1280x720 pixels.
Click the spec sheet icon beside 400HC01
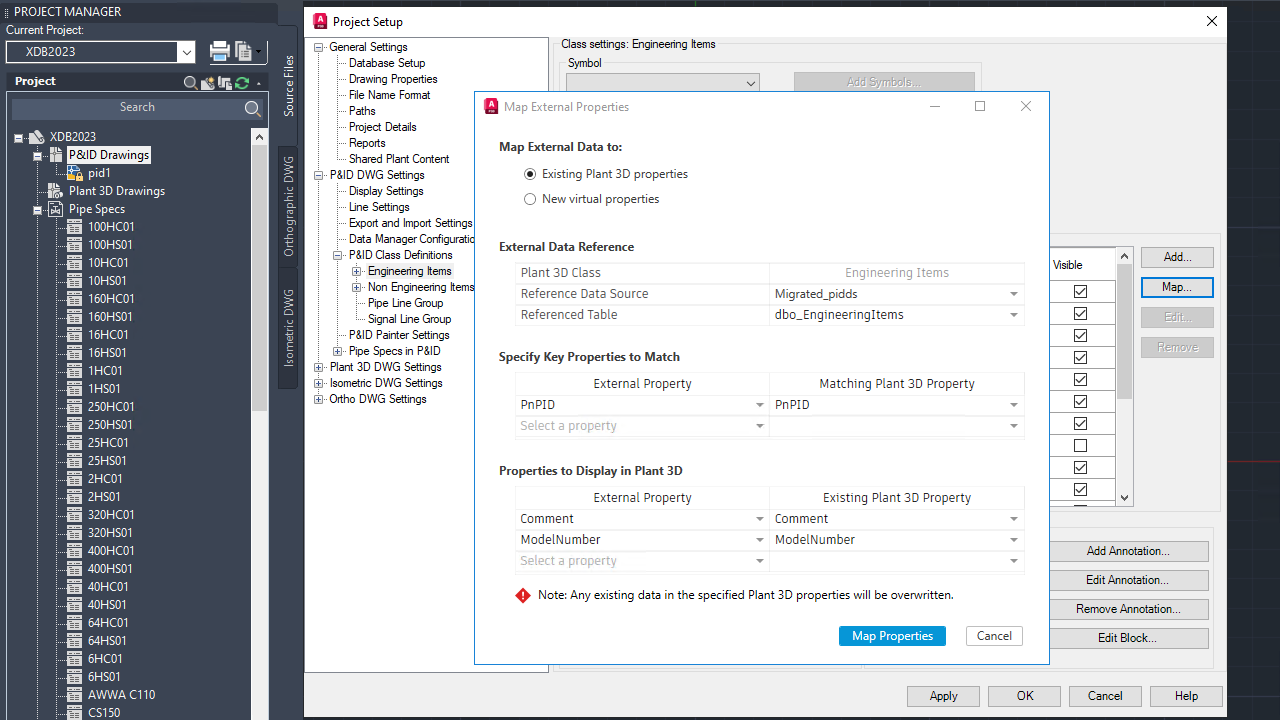click(75, 551)
